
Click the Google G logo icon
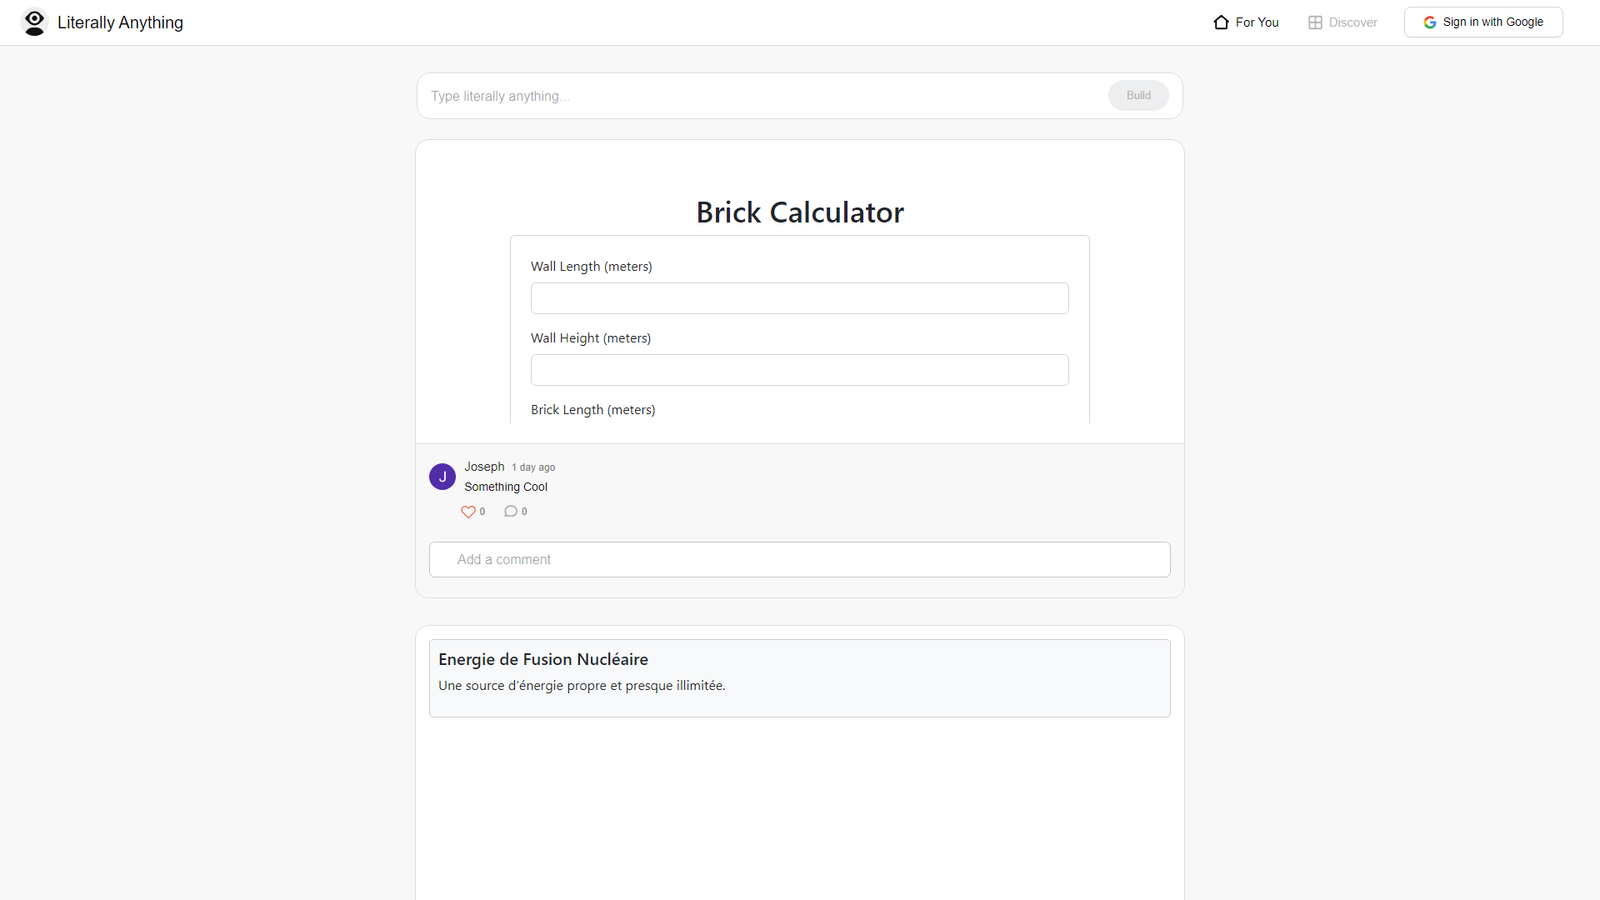coord(1430,22)
